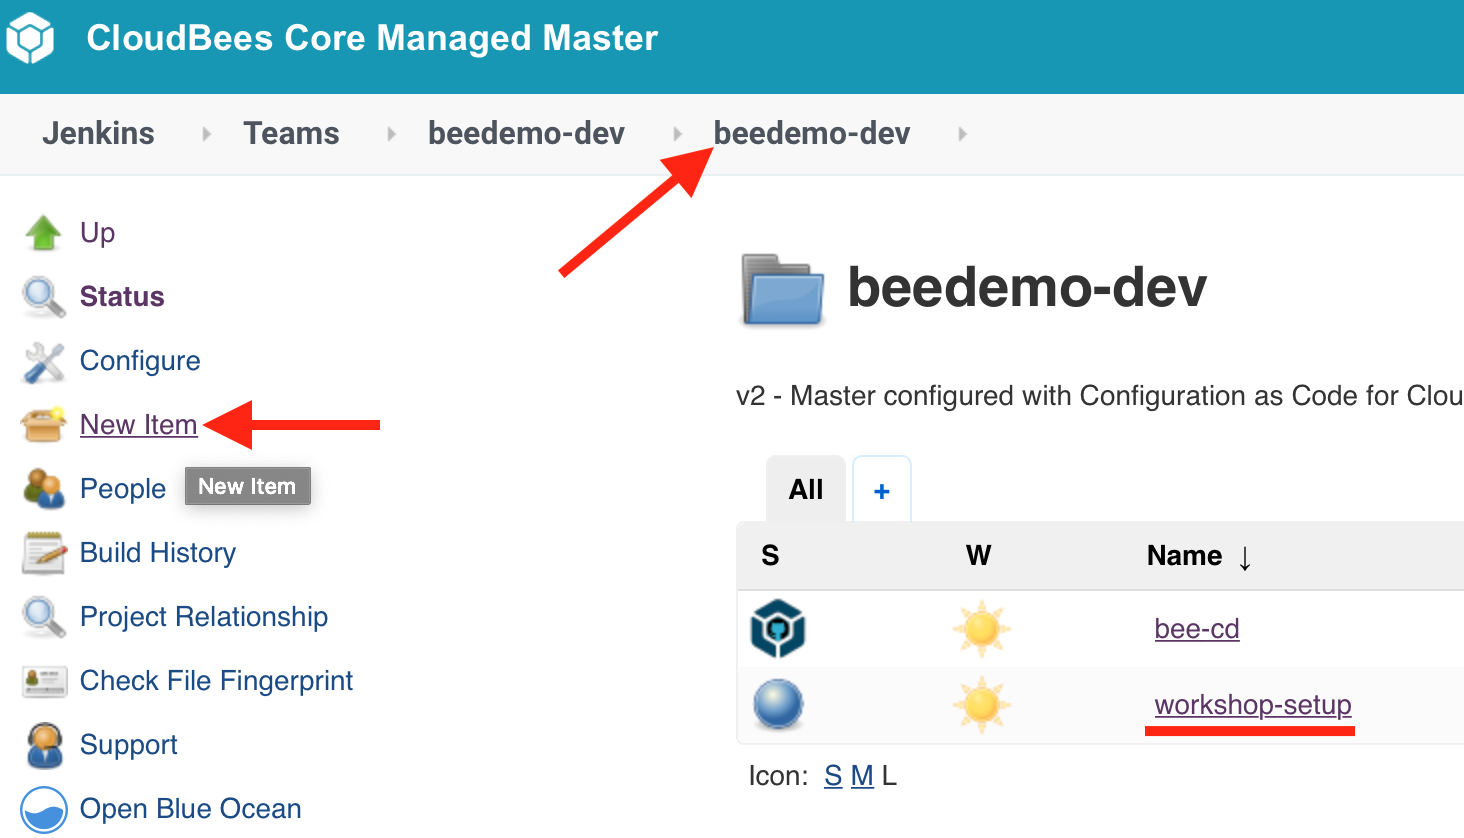Image resolution: width=1464 pixels, height=838 pixels.
Task: Set icon size to M
Action: tap(863, 776)
